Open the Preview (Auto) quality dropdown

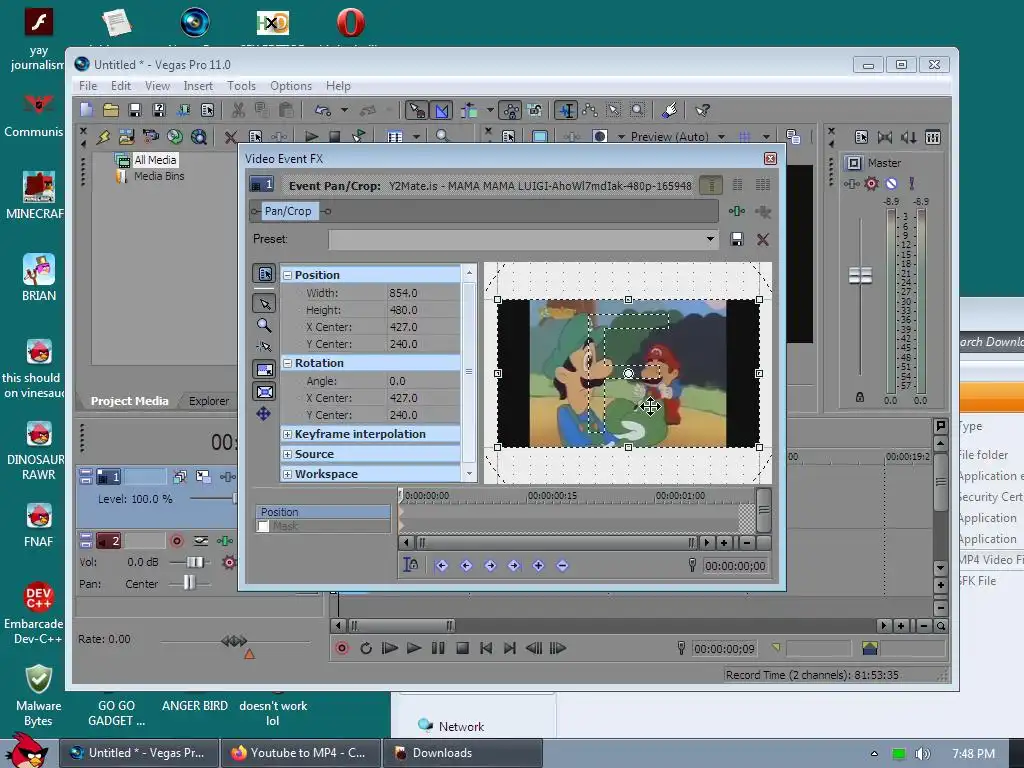[722, 137]
